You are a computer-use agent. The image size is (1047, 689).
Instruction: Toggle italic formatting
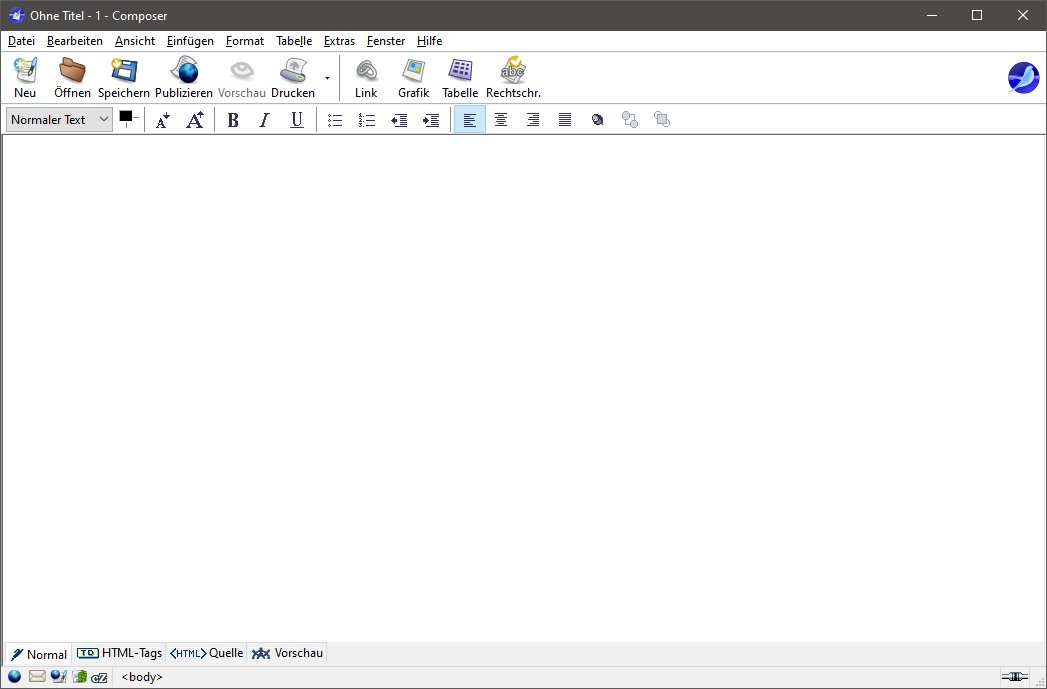pos(264,120)
